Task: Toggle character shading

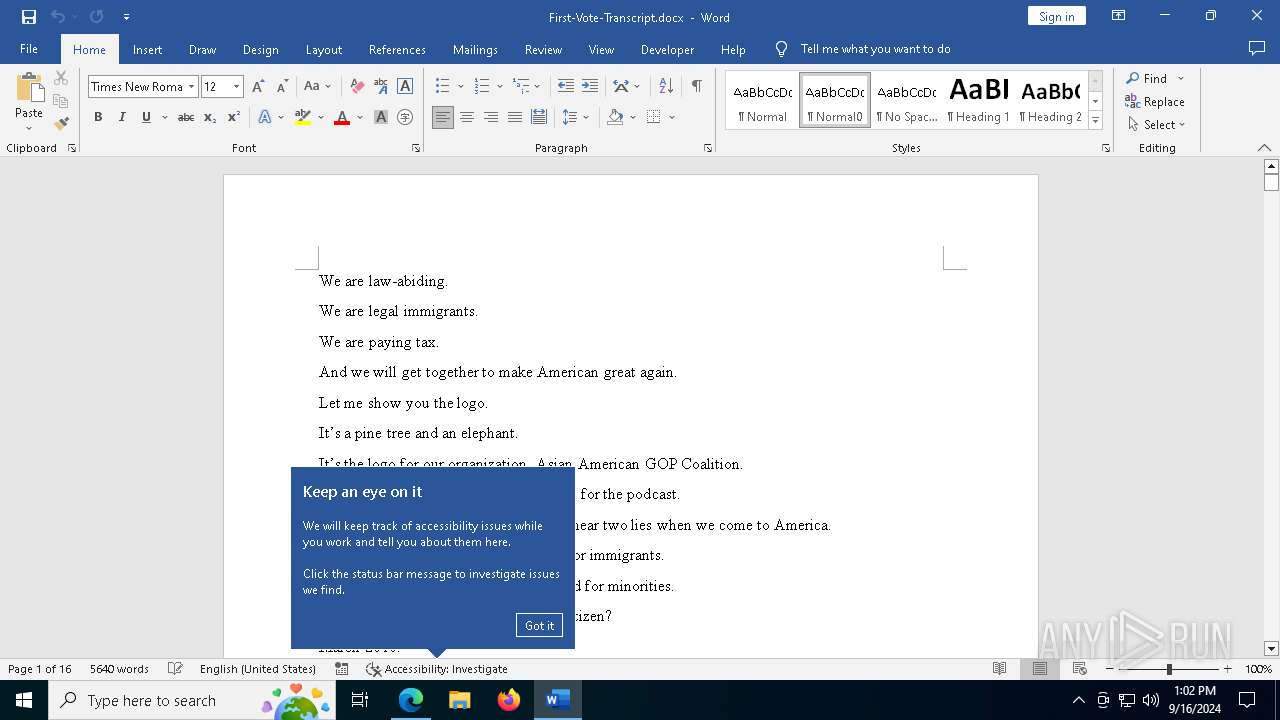Action: (381, 118)
